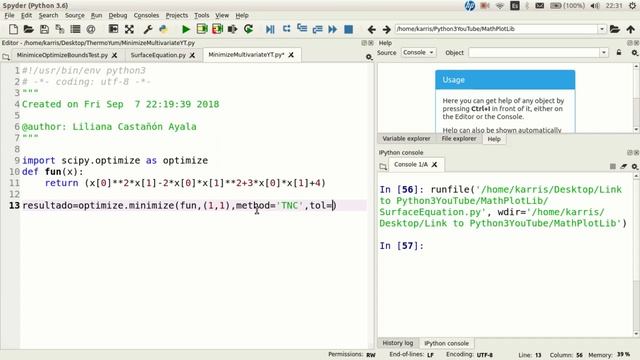Open editor options gear icon
Viewport: 640px width, 360px height.
(x=369, y=57)
